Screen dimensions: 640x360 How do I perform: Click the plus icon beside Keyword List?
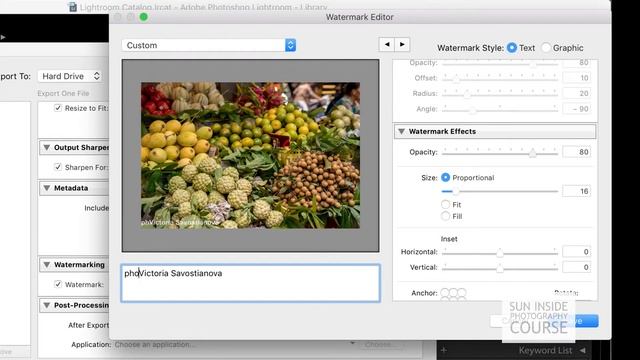click(x=444, y=350)
